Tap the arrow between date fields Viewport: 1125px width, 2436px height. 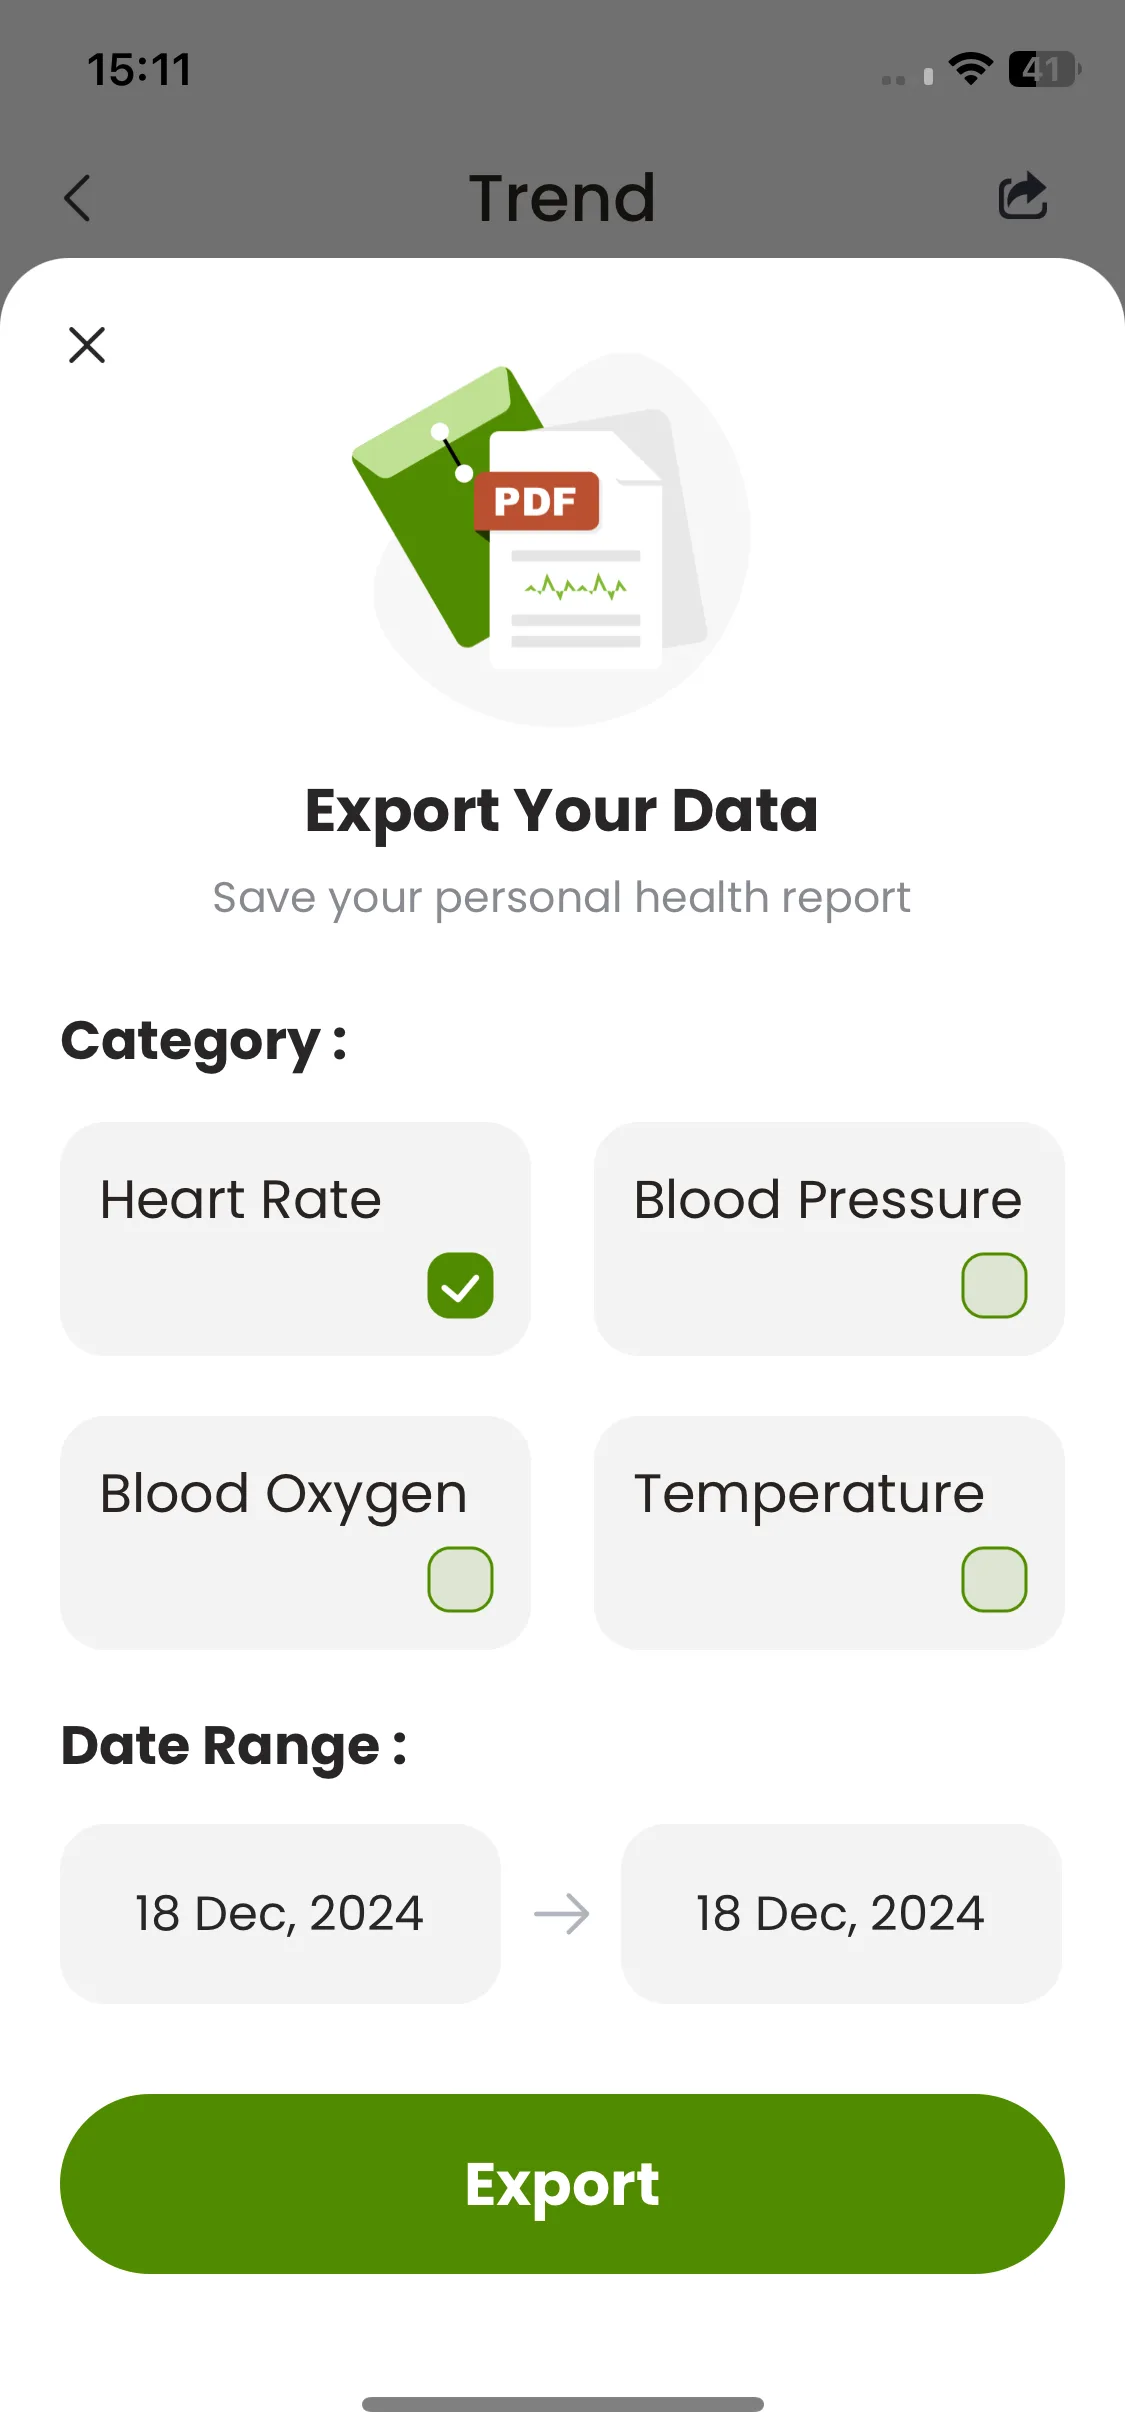coord(561,1914)
